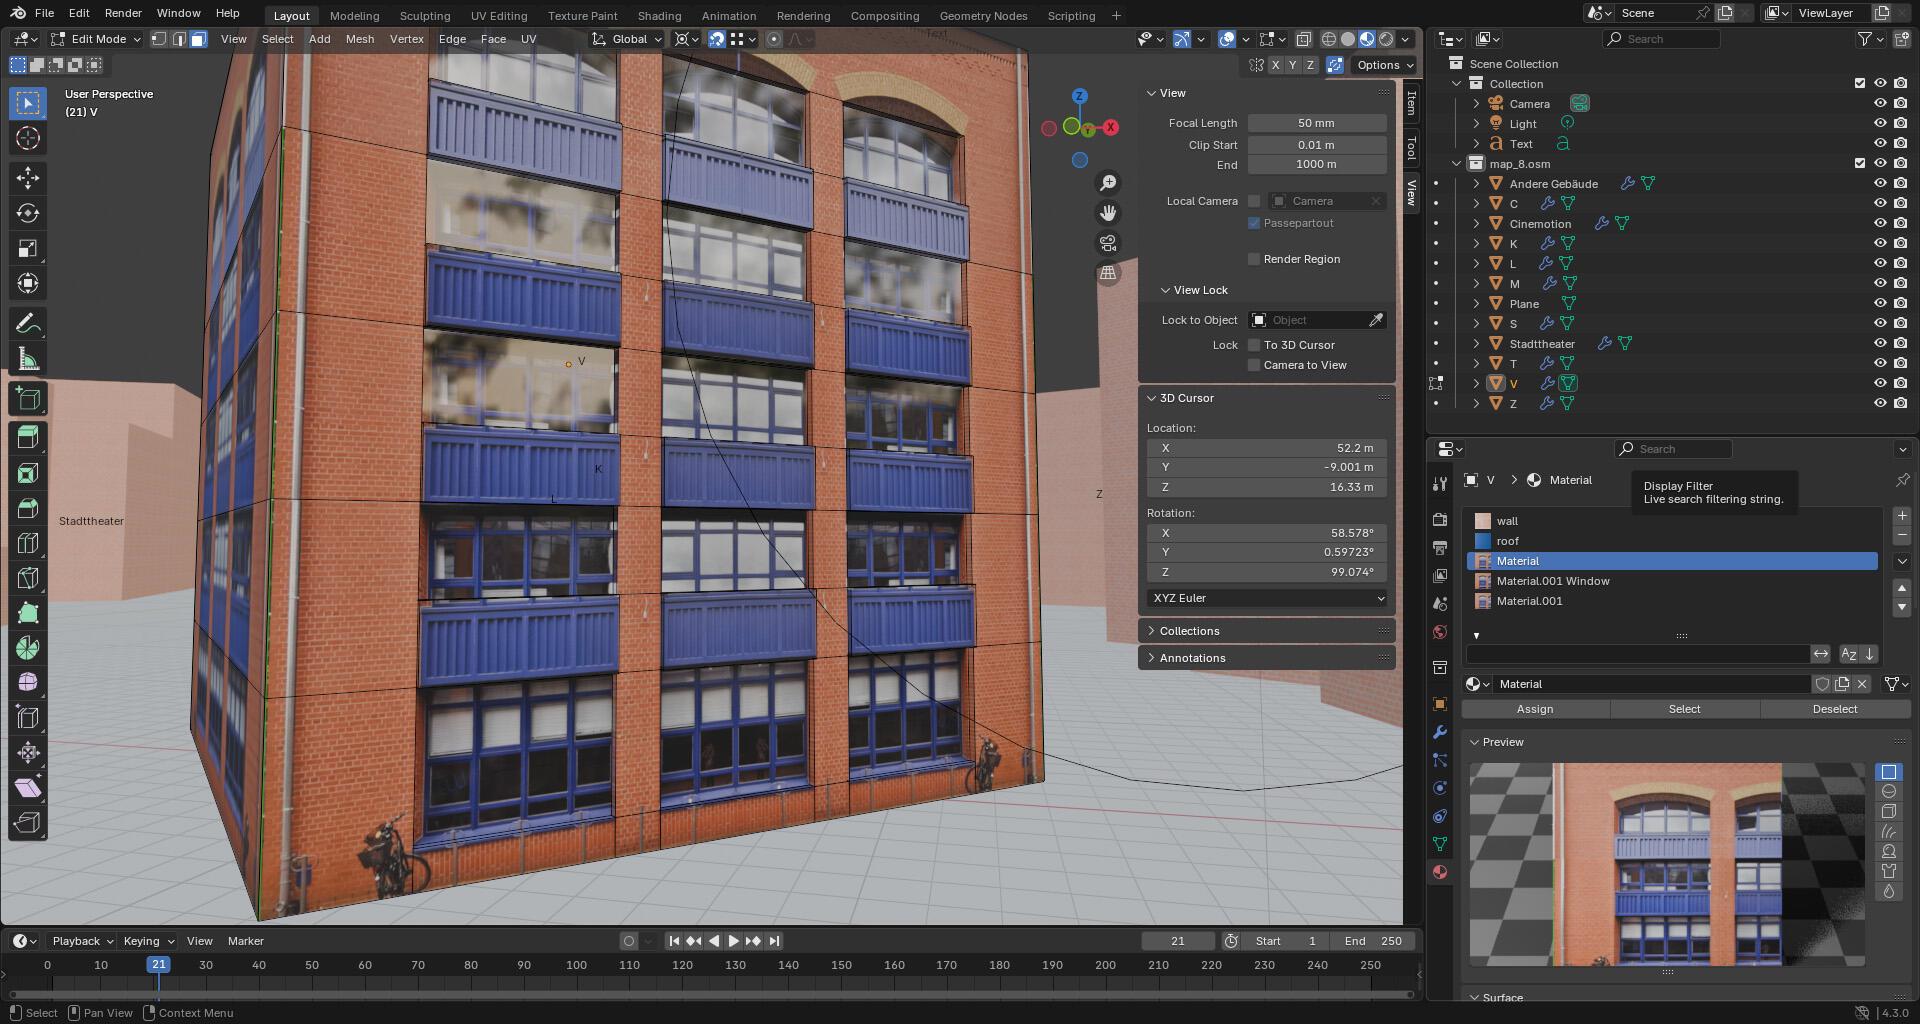Image resolution: width=1920 pixels, height=1024 pixels.
Task: Select the Rotate tool
Action: pos(28,213)
